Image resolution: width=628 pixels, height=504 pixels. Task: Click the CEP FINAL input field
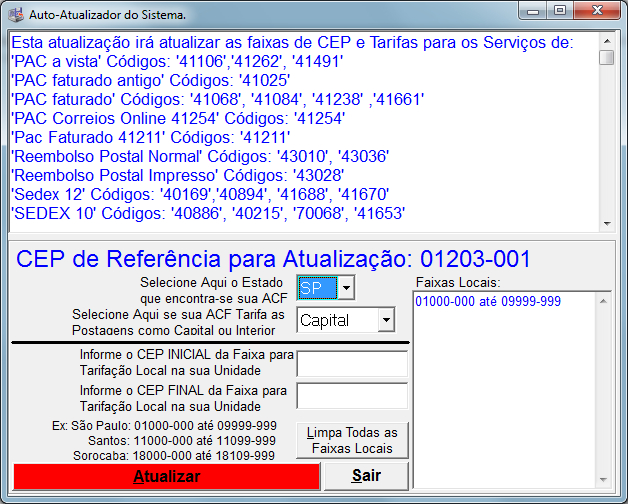352,396
